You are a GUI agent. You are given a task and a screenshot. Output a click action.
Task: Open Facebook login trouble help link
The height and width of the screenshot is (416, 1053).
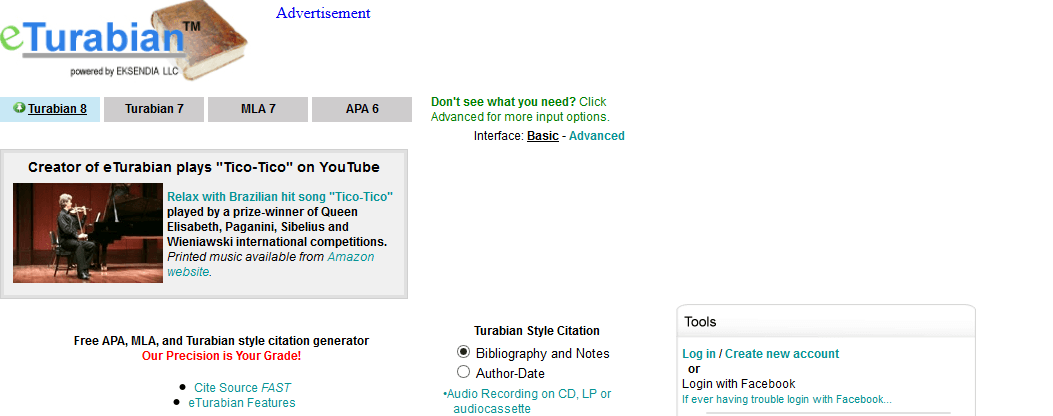[x=786, y=399]
